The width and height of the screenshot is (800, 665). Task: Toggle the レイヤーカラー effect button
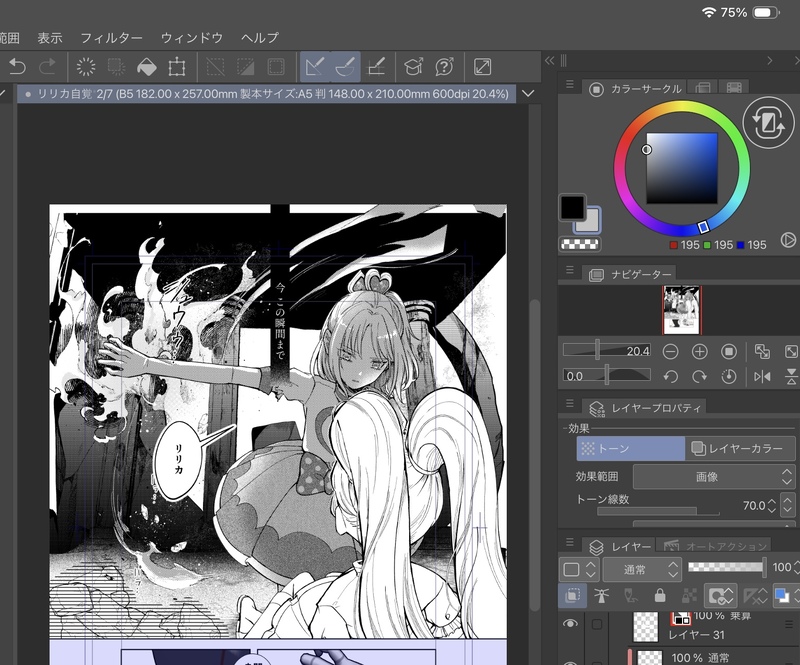pyautogui.click(x=739, y=449)
